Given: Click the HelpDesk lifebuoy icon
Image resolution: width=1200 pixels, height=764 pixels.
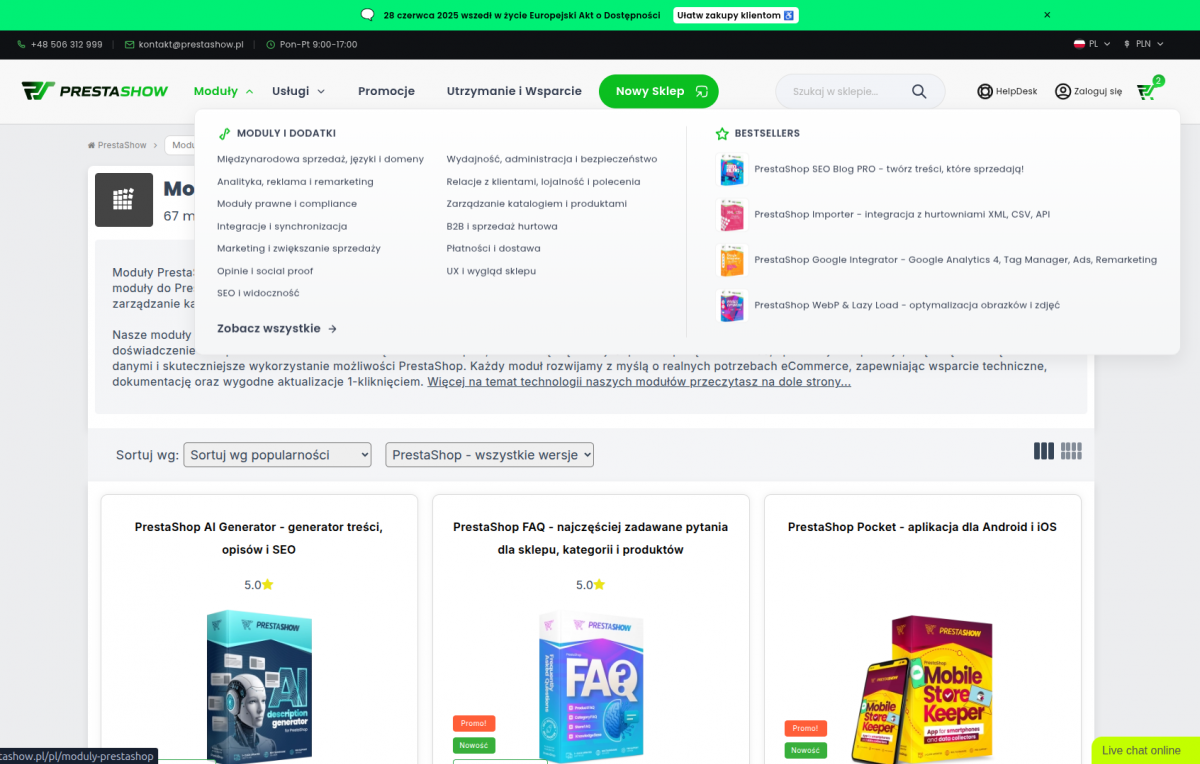Looking at the screenshot, I should (985, 91).
